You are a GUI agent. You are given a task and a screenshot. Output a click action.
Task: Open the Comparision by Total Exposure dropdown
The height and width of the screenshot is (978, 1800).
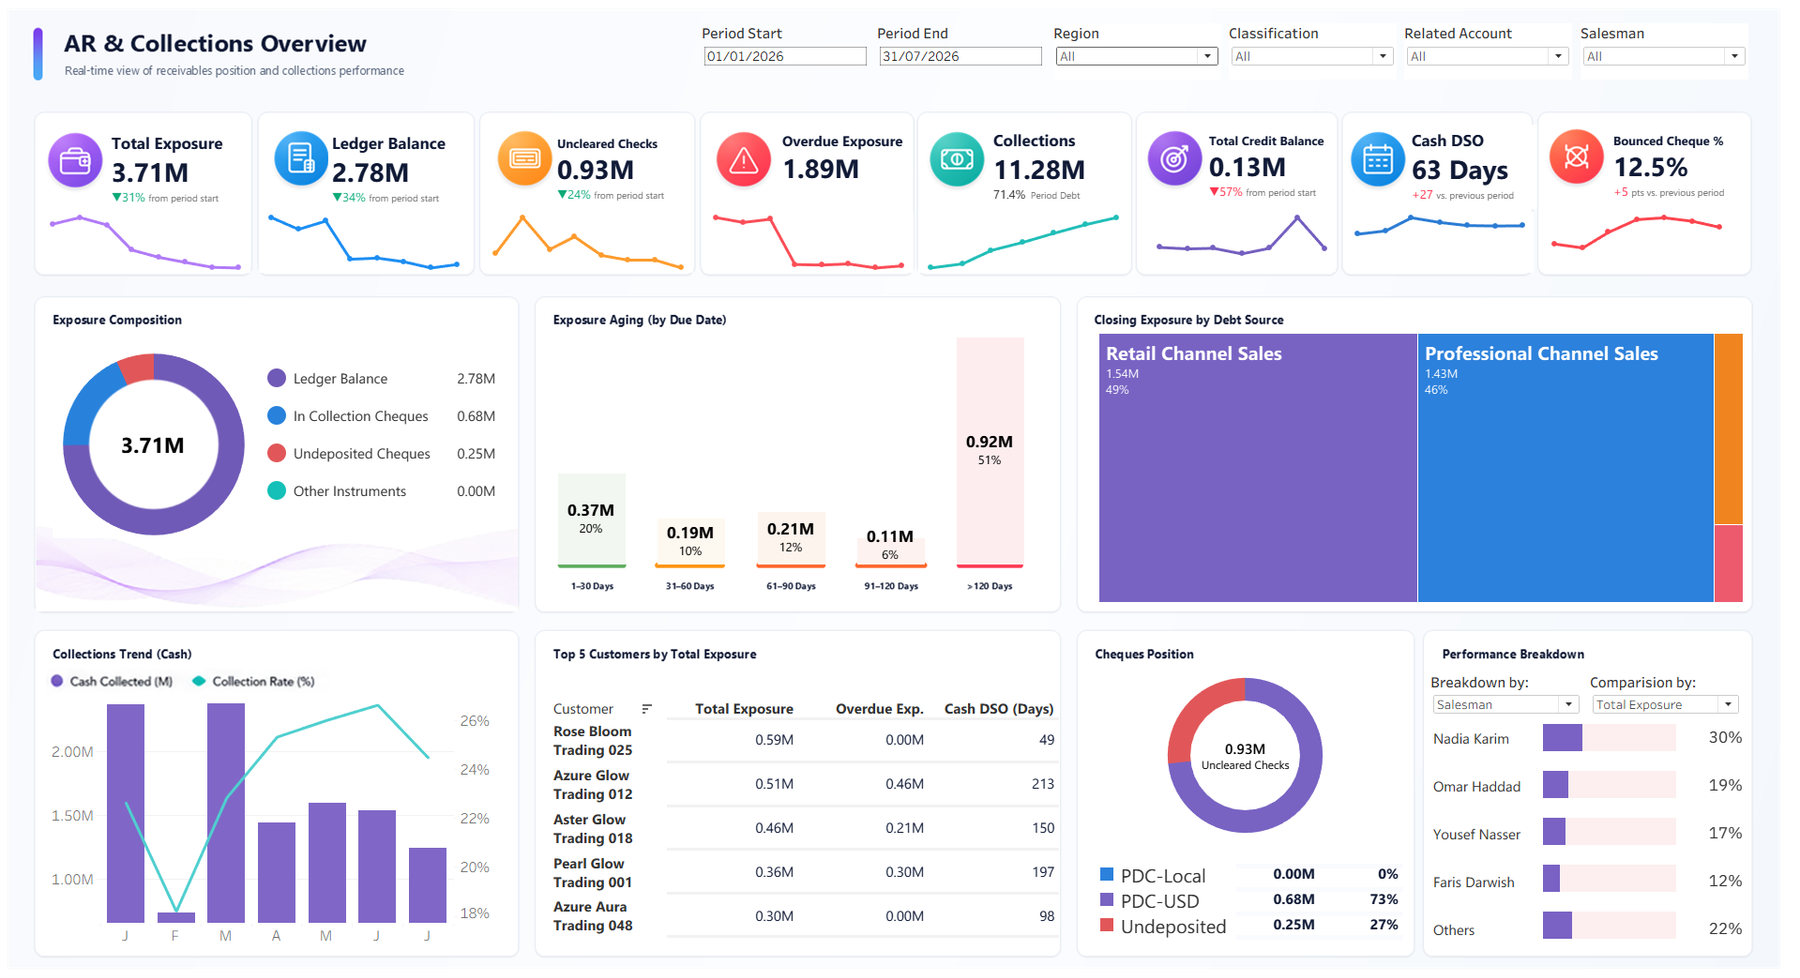click(1665, 704)
